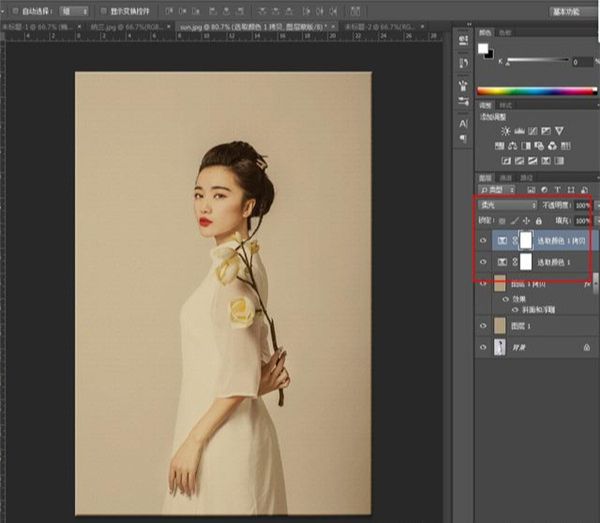Lock all layer attributes
Viewport: 600px width, 523px height.
pos(539,221)
